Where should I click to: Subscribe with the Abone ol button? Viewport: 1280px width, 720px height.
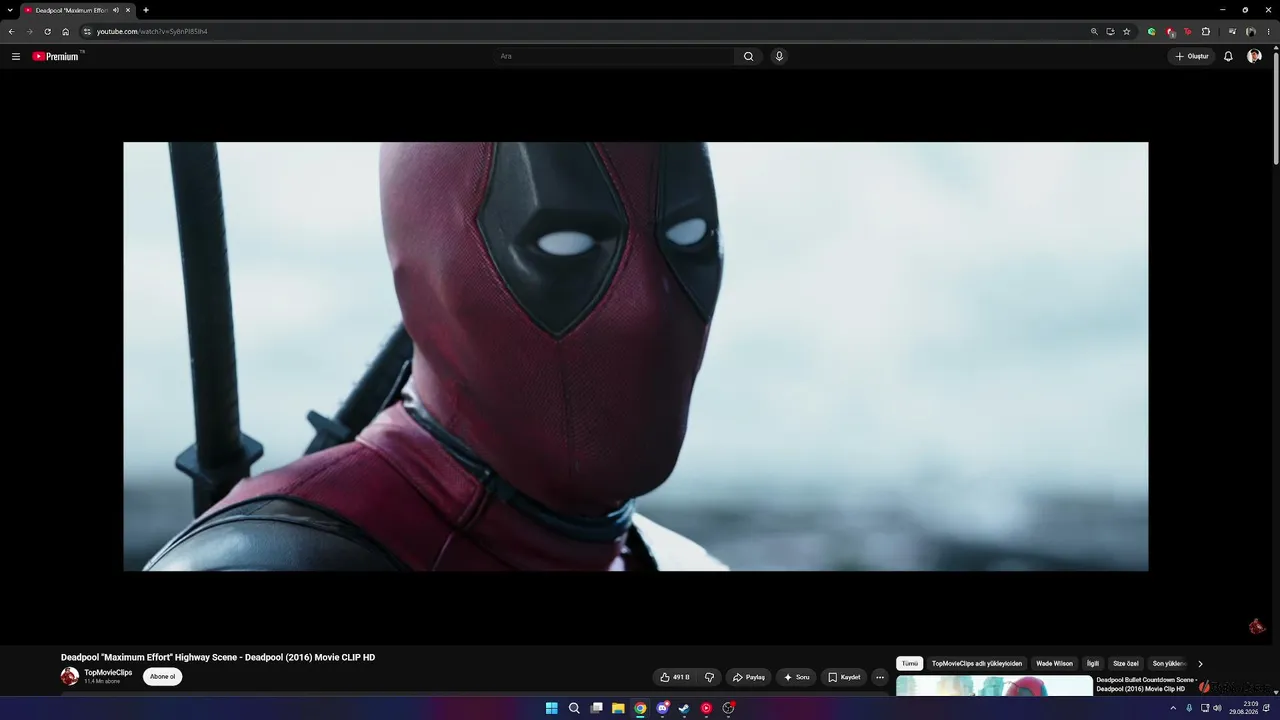[162, 677]
